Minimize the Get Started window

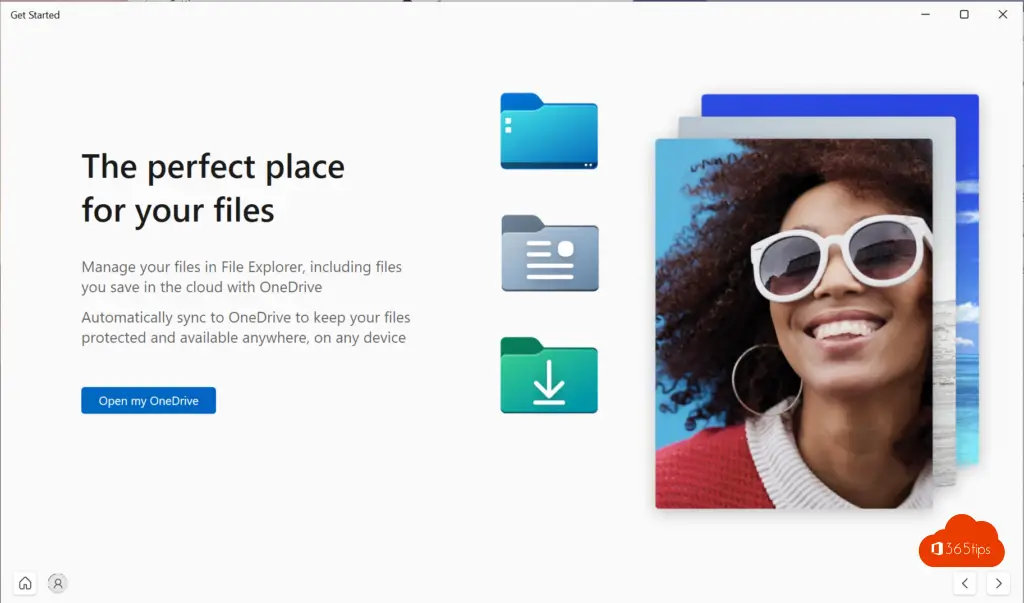[925, 14]
